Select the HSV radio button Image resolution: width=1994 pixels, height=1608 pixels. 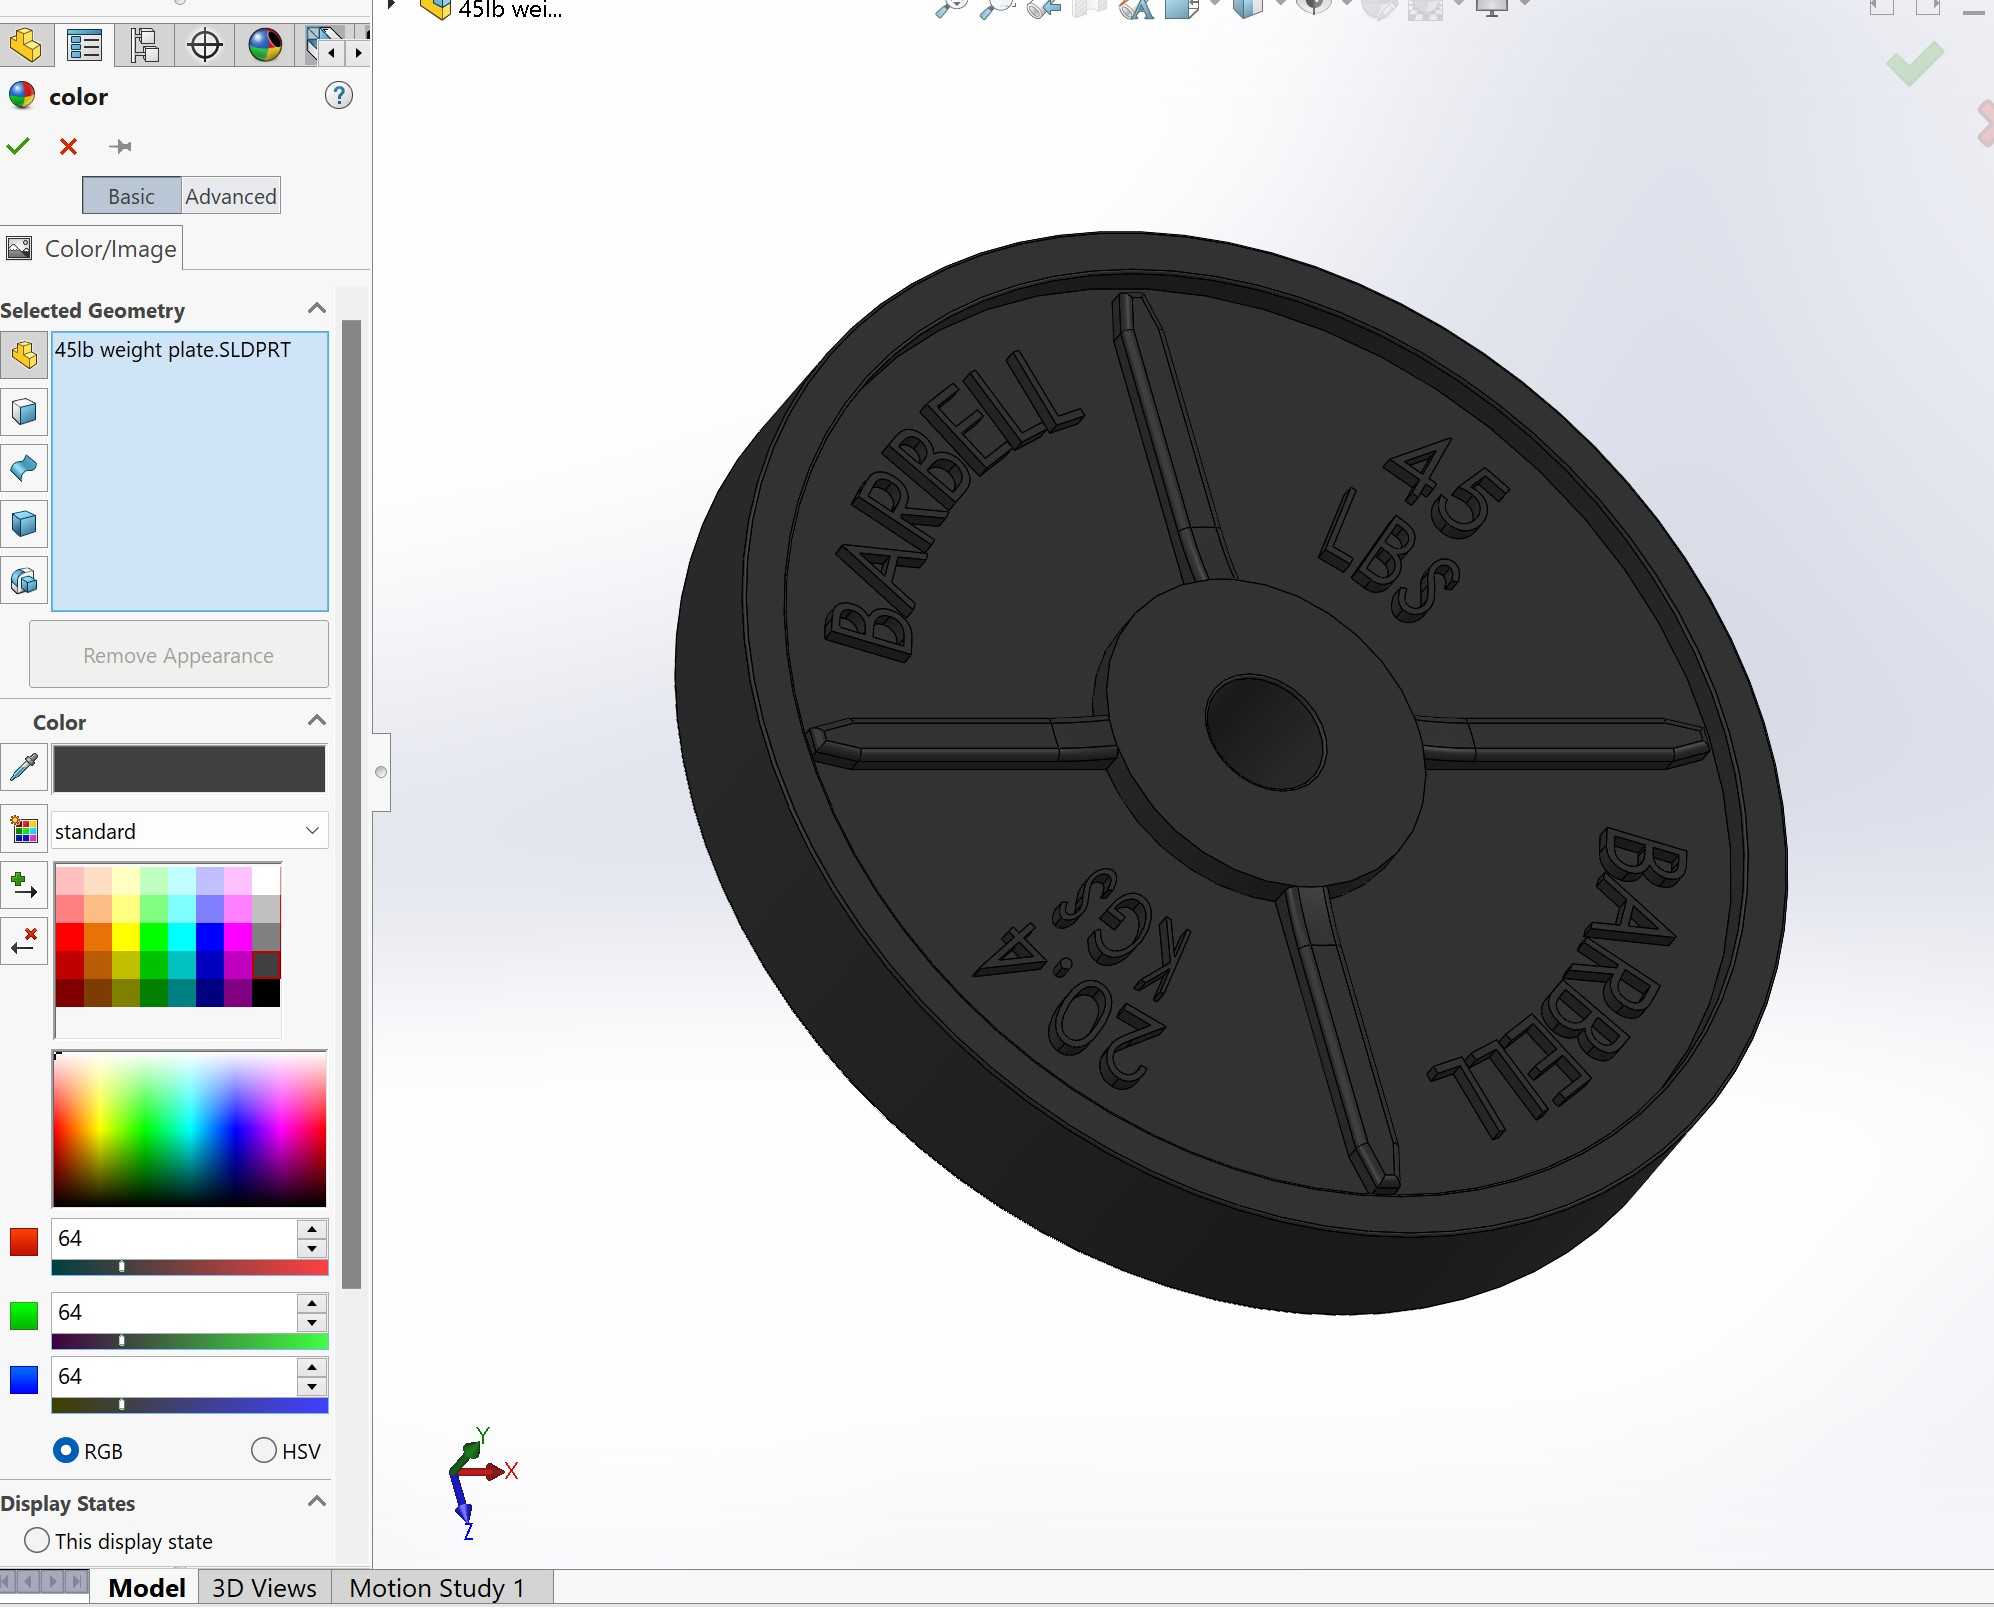coord(264,1450)
